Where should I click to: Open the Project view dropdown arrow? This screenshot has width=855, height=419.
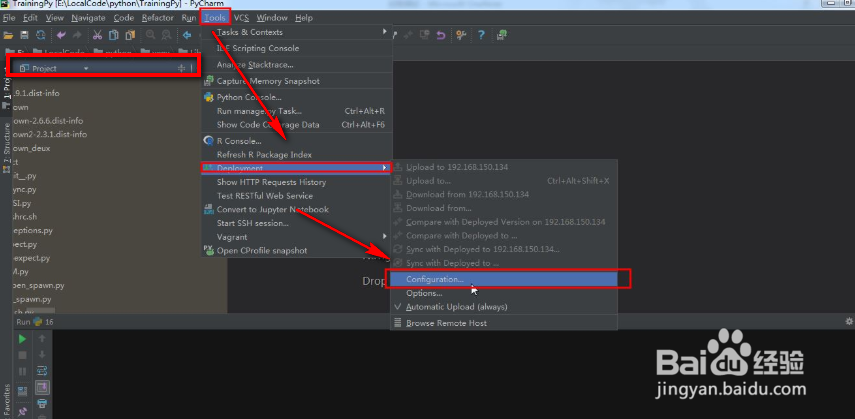(86, 69)
